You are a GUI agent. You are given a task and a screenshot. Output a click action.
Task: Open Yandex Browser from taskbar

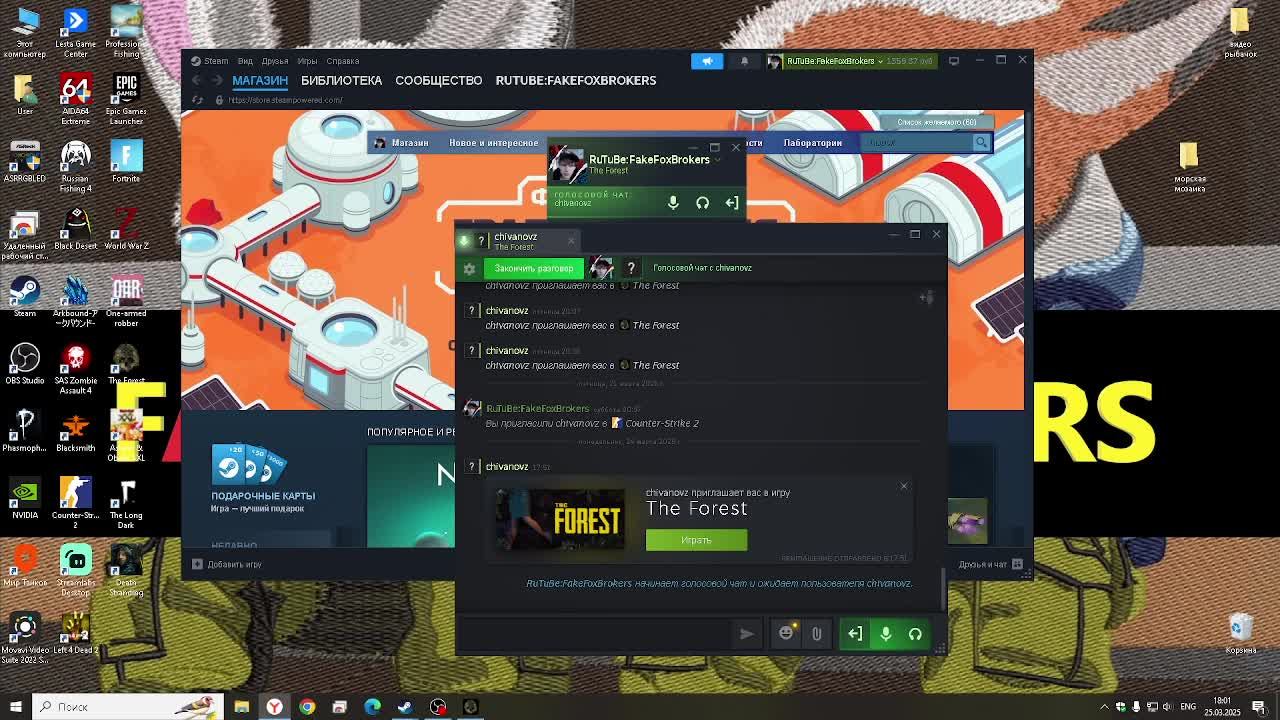coord(274,707)
